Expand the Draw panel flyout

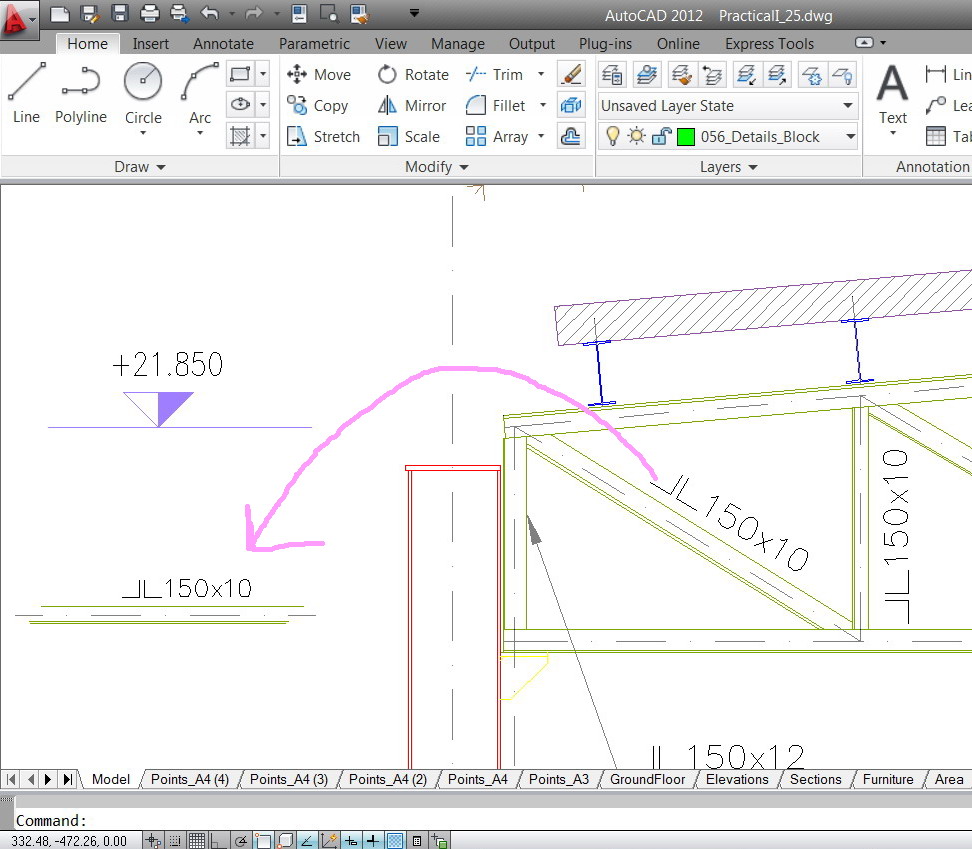tap(139, 167)
